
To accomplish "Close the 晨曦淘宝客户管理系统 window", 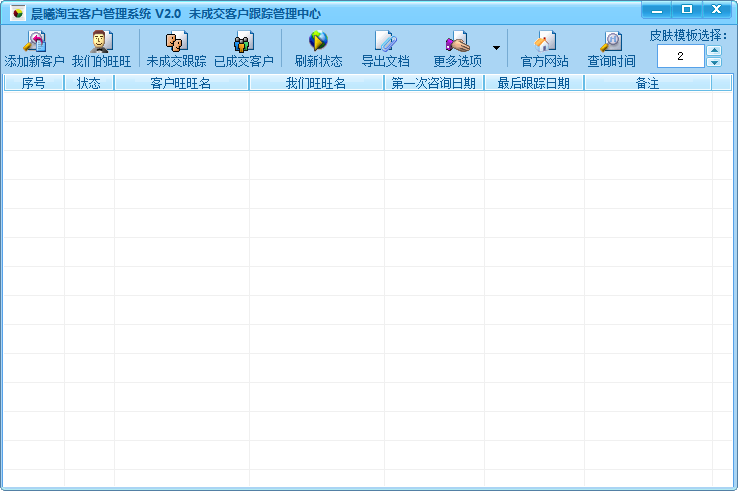I will (x=717, y=10).
